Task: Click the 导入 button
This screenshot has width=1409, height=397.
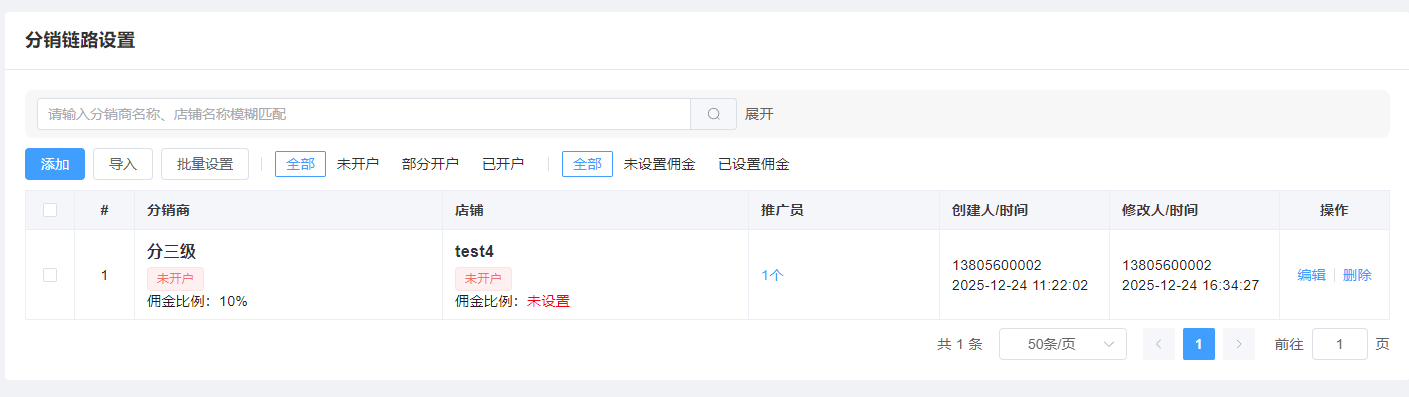Action: pyautogui.click(x=123, y=164)
